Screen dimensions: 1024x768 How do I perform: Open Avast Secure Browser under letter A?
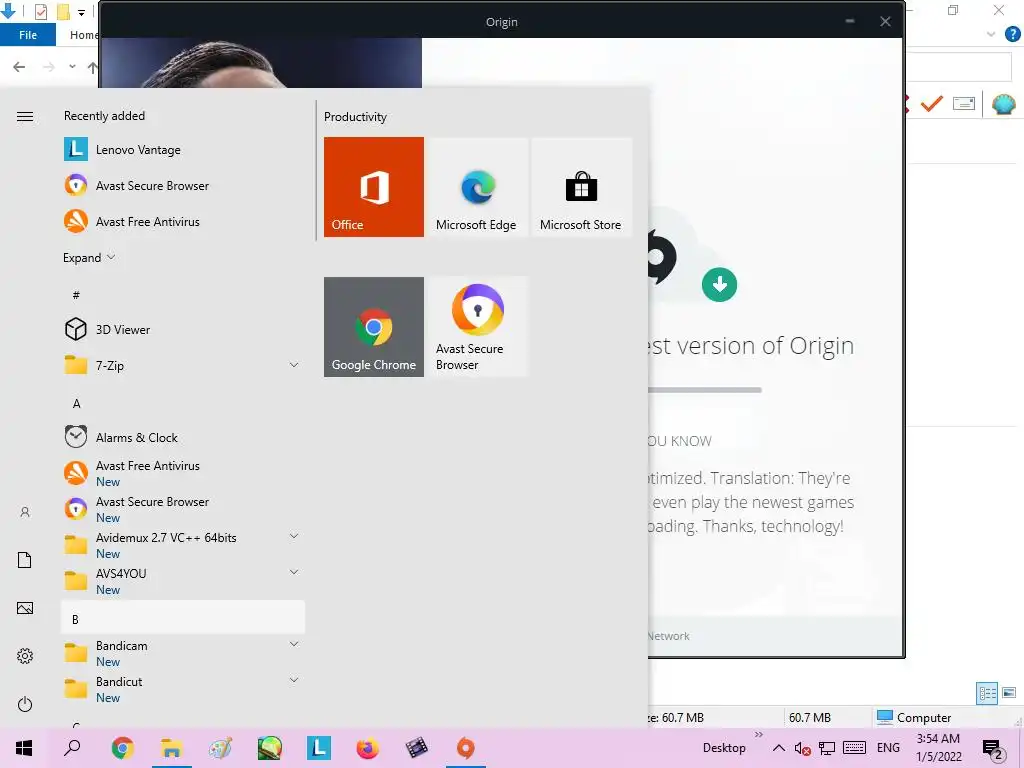tap(183, 509)
